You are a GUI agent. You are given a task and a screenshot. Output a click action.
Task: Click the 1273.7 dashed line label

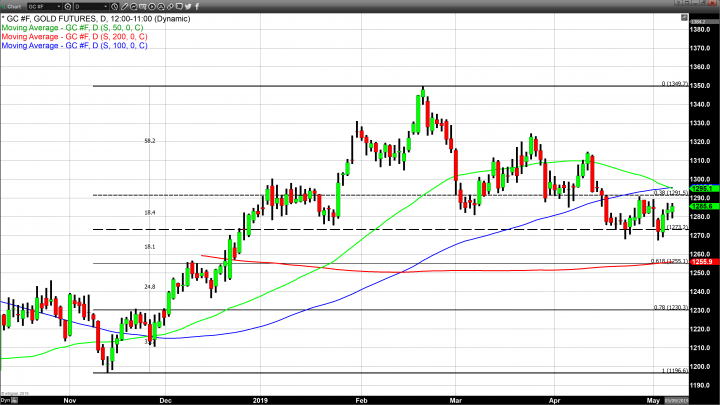tap(678, 227)
